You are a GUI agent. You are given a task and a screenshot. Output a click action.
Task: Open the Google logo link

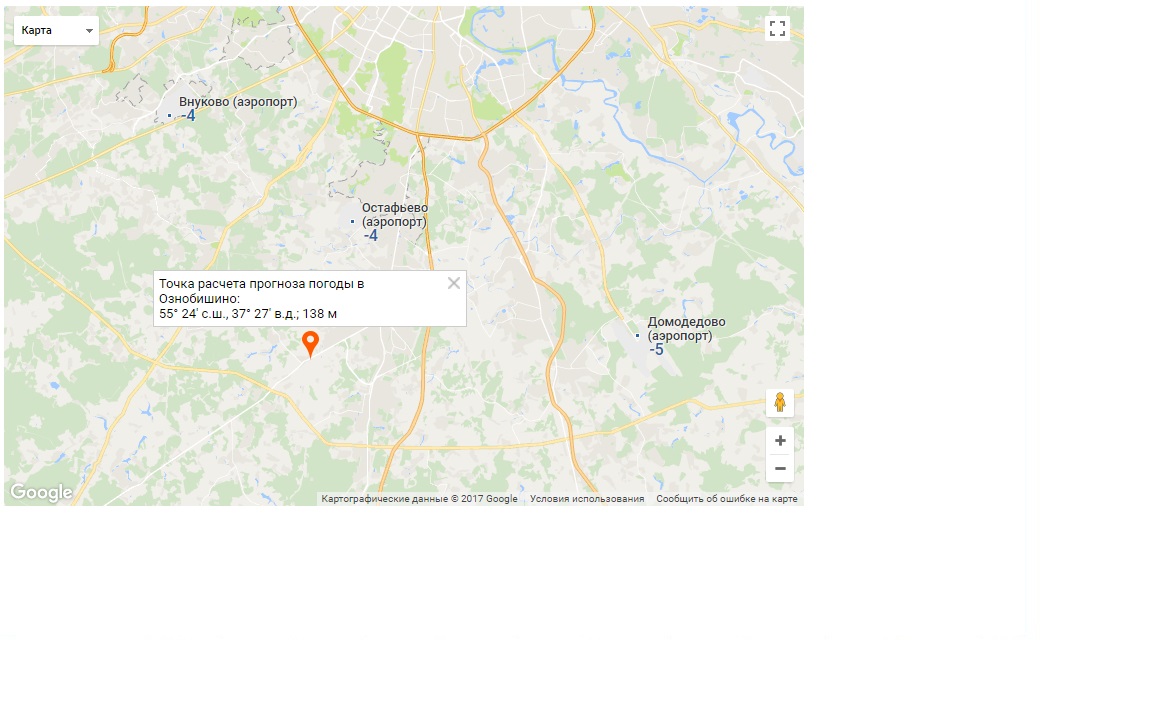coord(41,492)
